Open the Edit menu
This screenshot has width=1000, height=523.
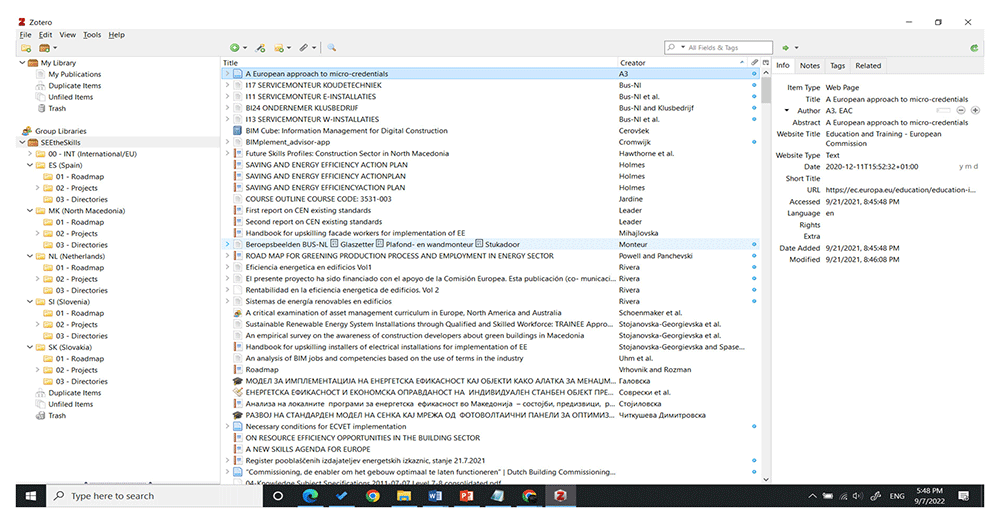tap(45, 35)
